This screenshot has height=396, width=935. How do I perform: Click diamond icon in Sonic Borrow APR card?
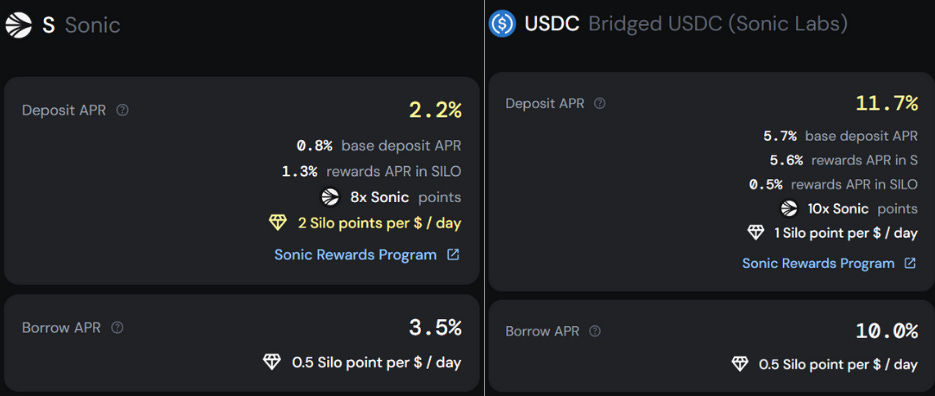tap(272, 361)
